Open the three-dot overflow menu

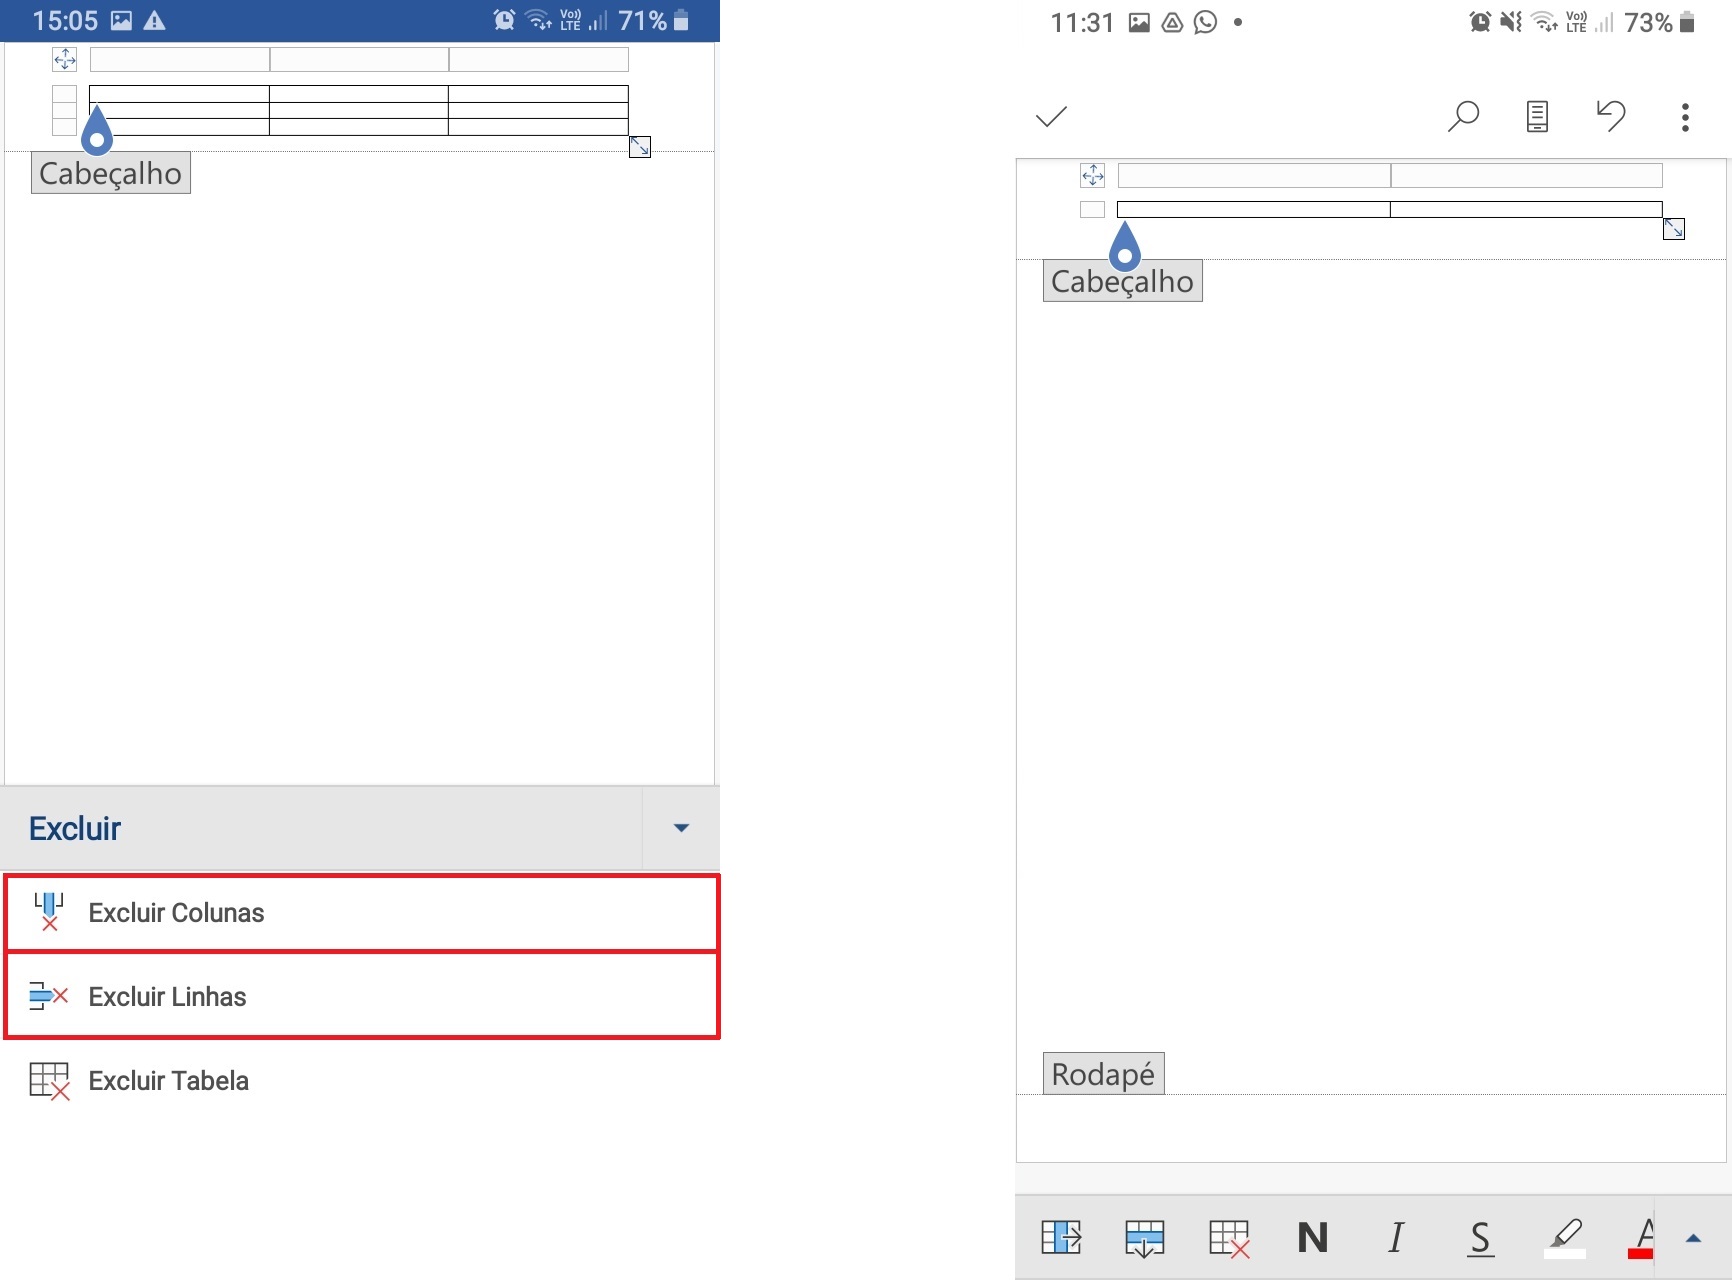[x=1685, y=117]
